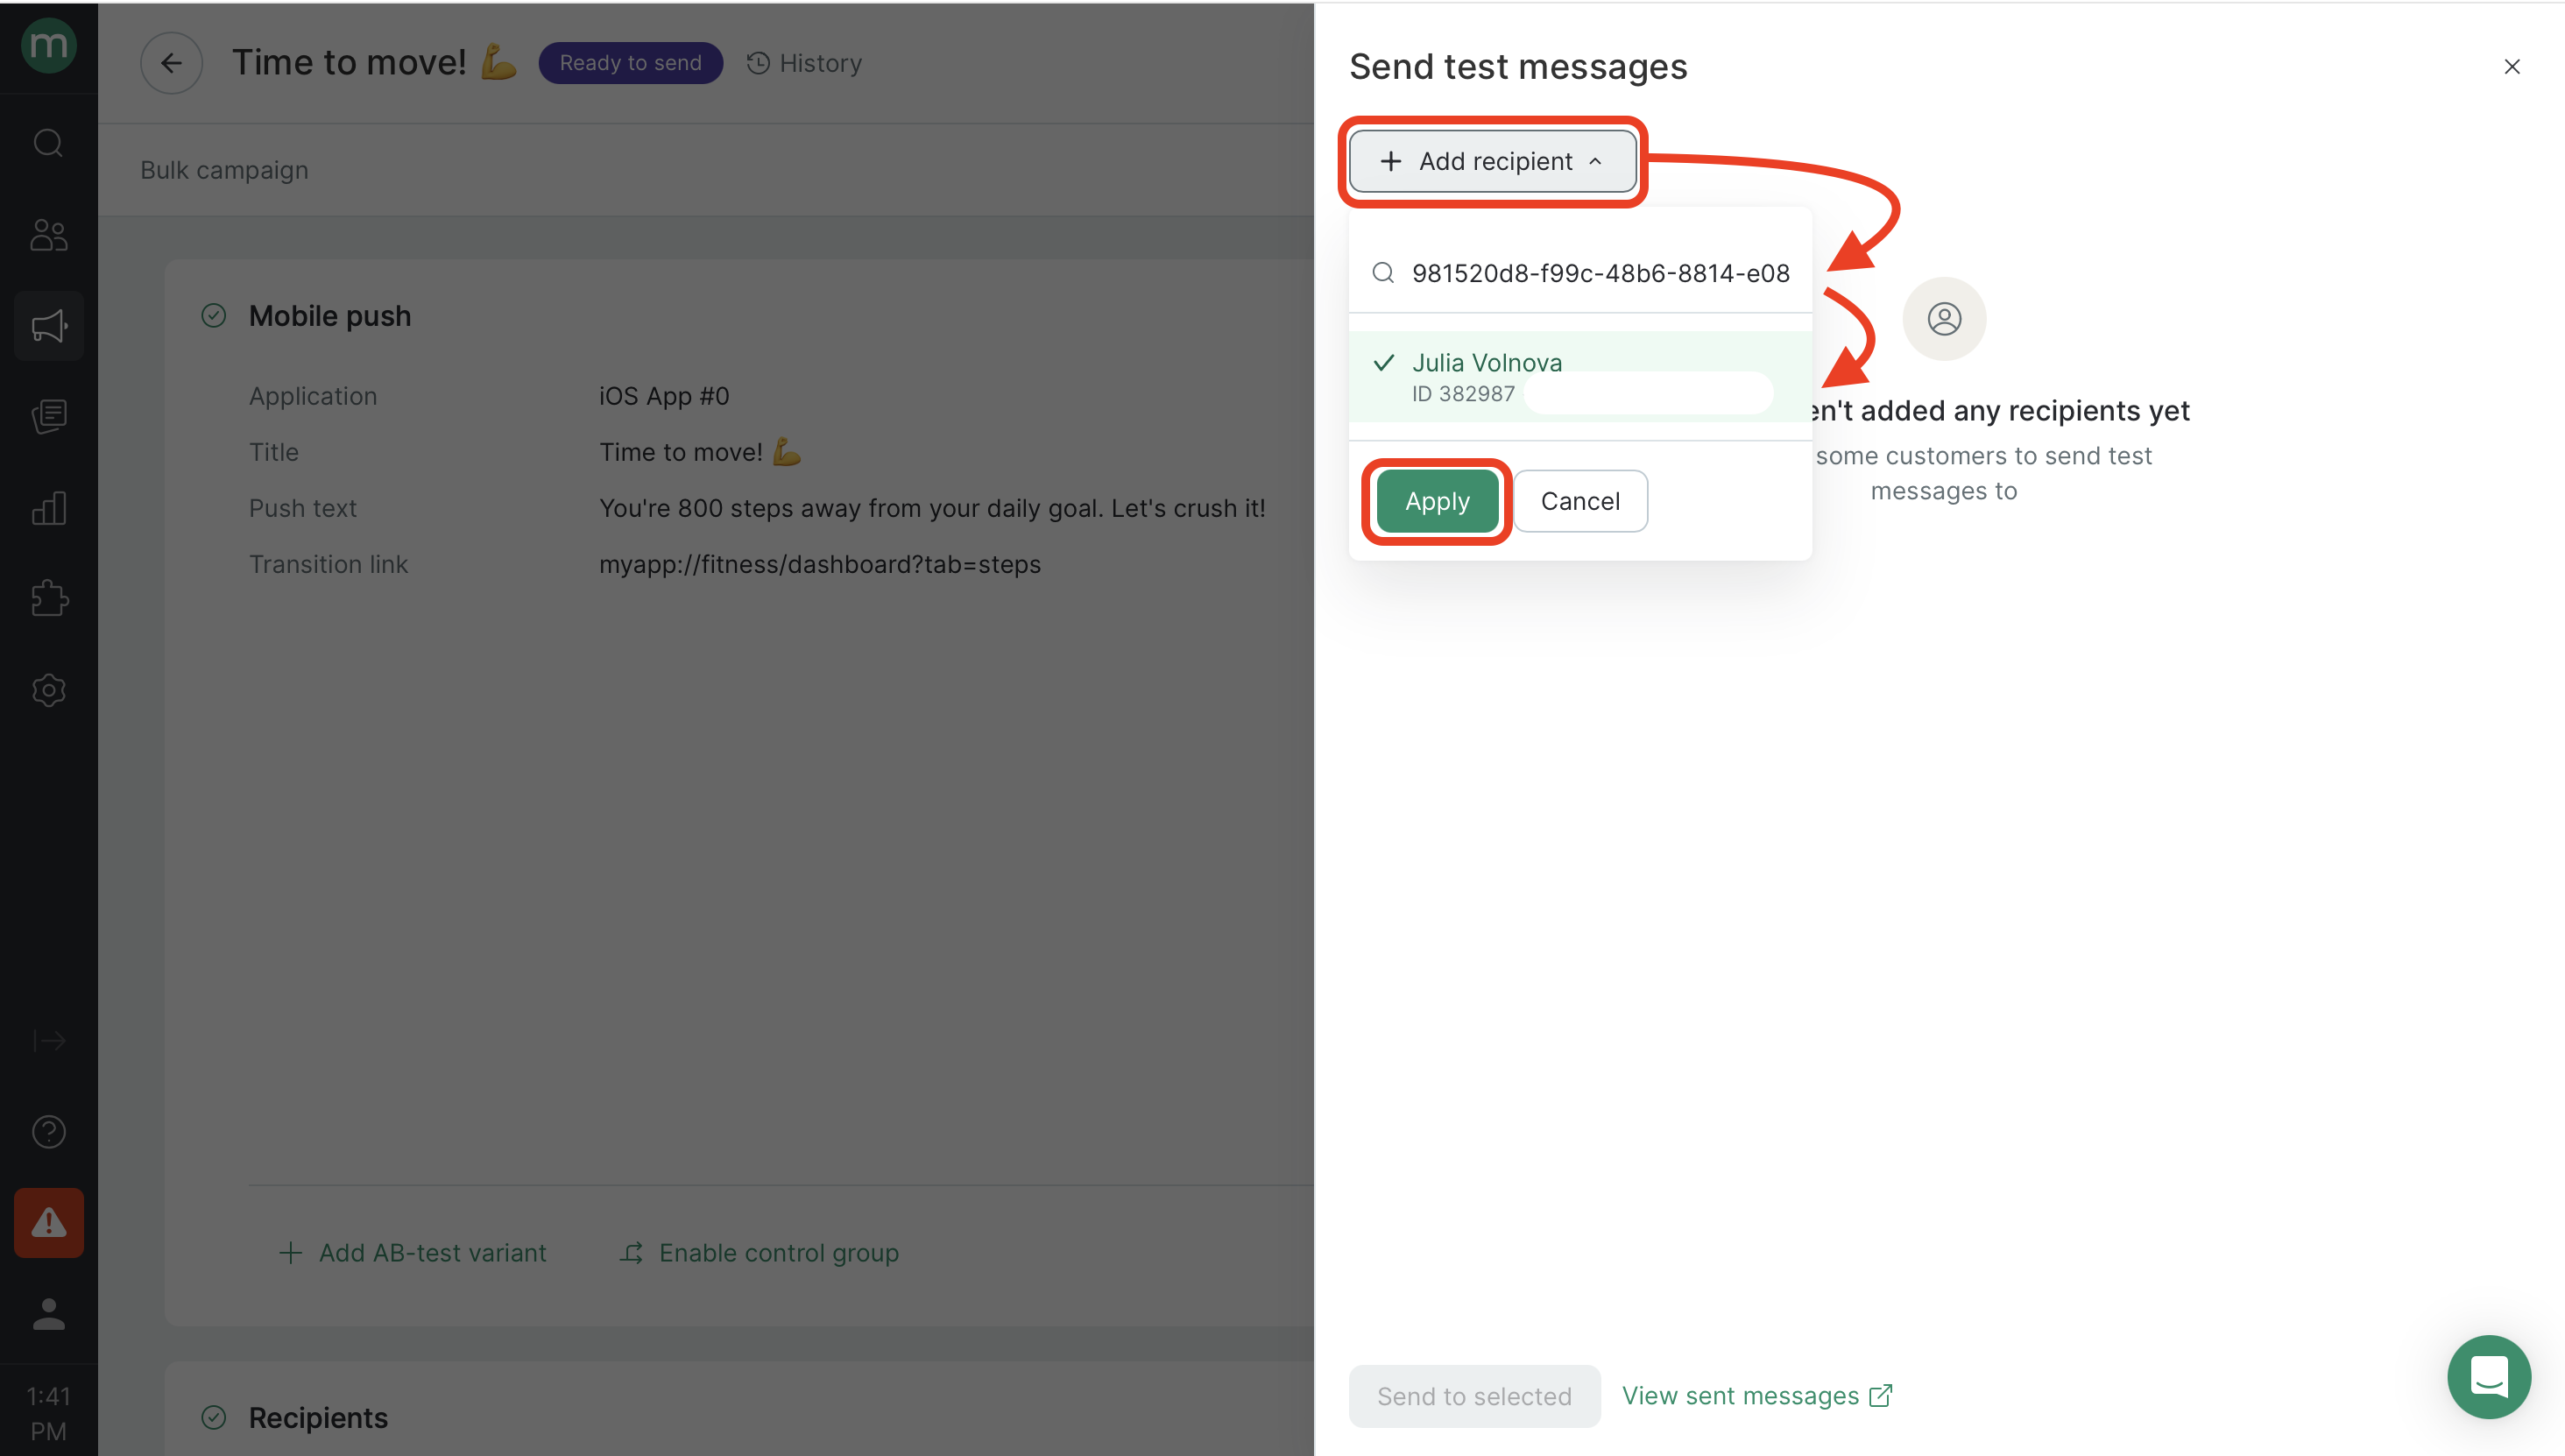Open the analytics bar chart icon
This screenshot has width=2565, height=1456.
coord(48,508)
